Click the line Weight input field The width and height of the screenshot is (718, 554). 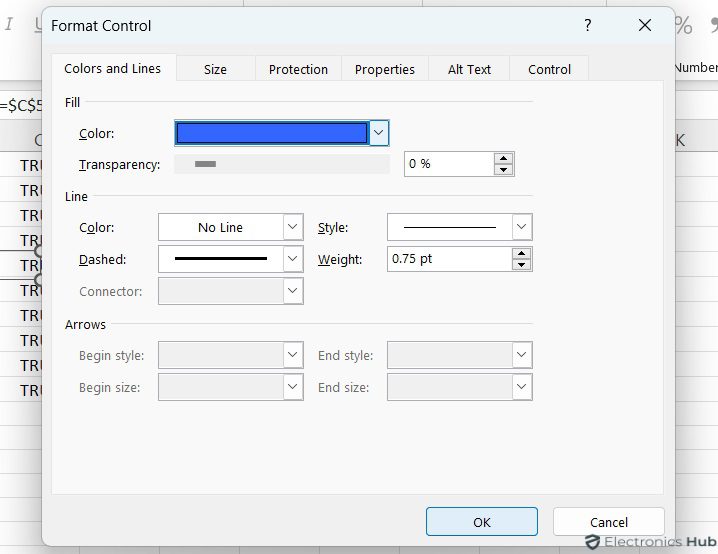pos(449,259)
